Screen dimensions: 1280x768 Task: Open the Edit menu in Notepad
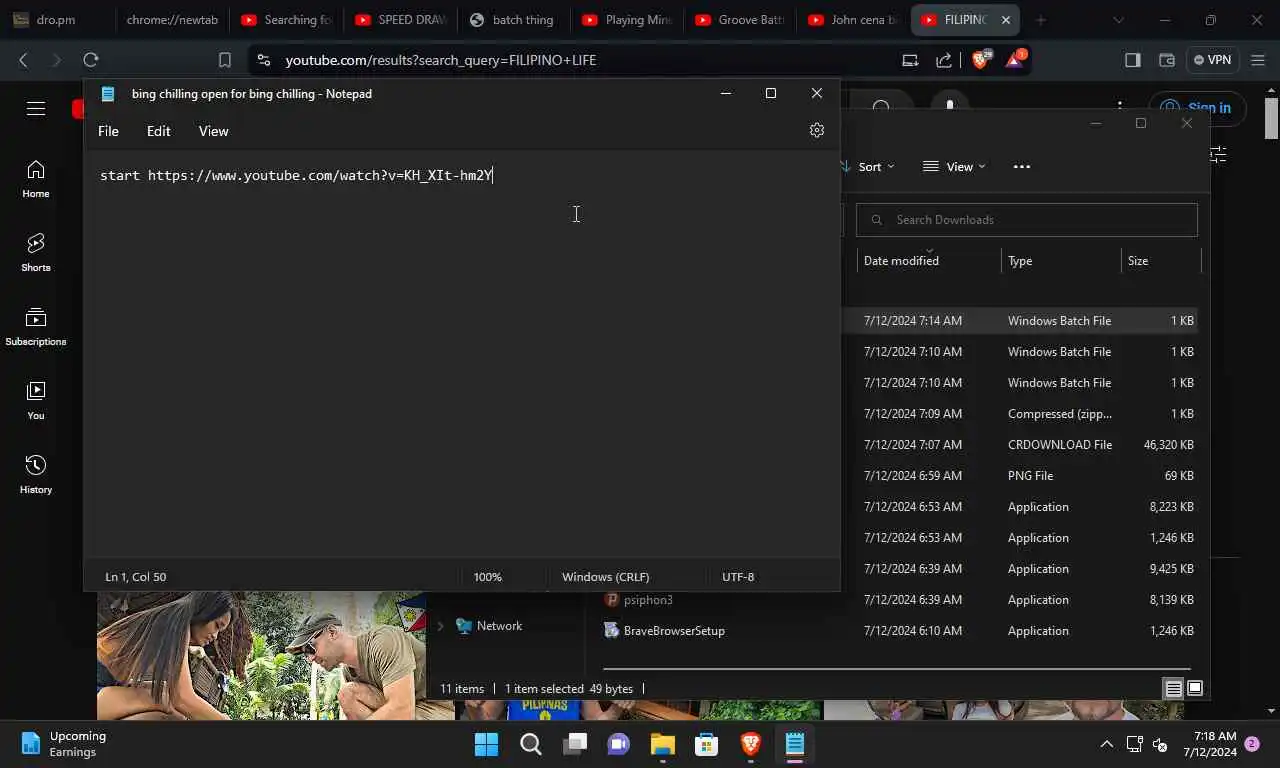[158, 131]
